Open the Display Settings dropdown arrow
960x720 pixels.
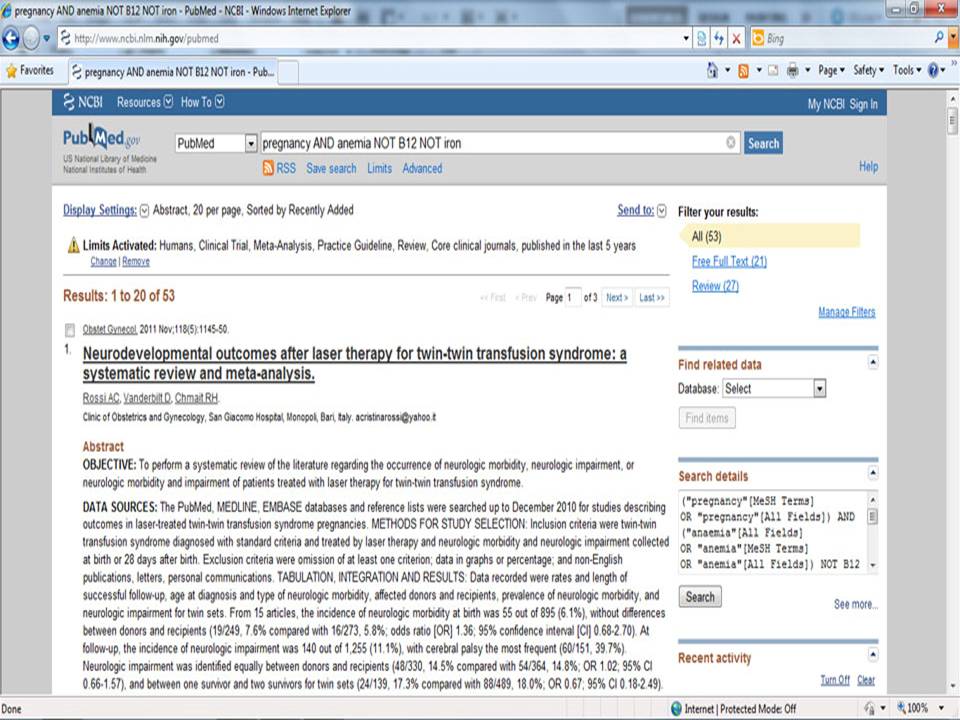pyautogui.click(x=144, y=211)
